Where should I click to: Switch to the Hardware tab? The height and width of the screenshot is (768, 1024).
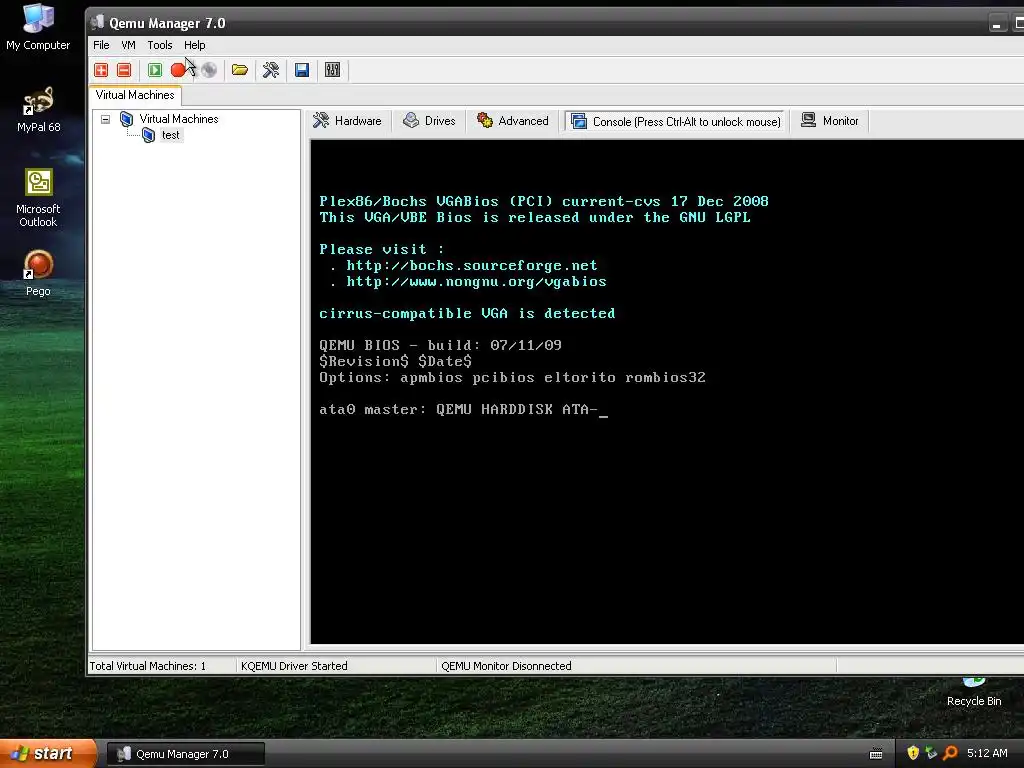[347, 121]
